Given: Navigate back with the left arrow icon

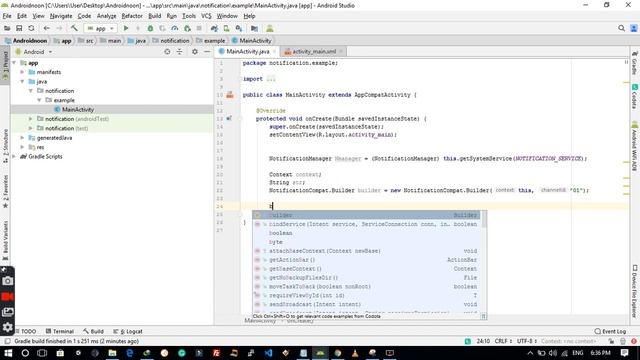Looking at the screenshot, I should pyautogui.click(x=47, y=28).
